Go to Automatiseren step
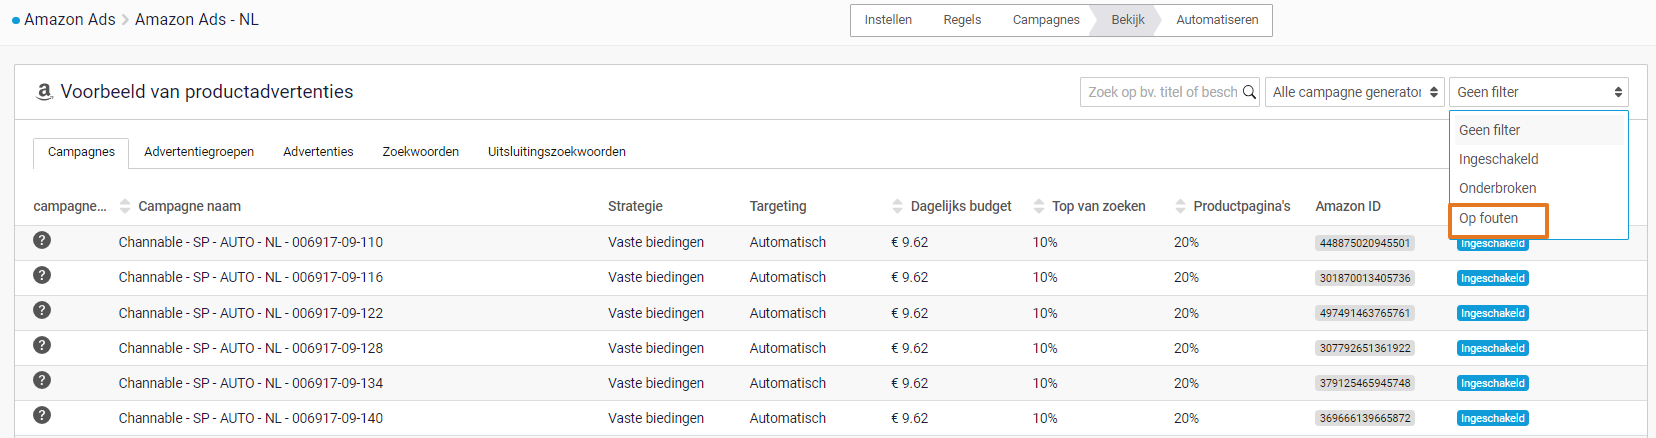The image size is (1656, 438). click(1217, 20)
